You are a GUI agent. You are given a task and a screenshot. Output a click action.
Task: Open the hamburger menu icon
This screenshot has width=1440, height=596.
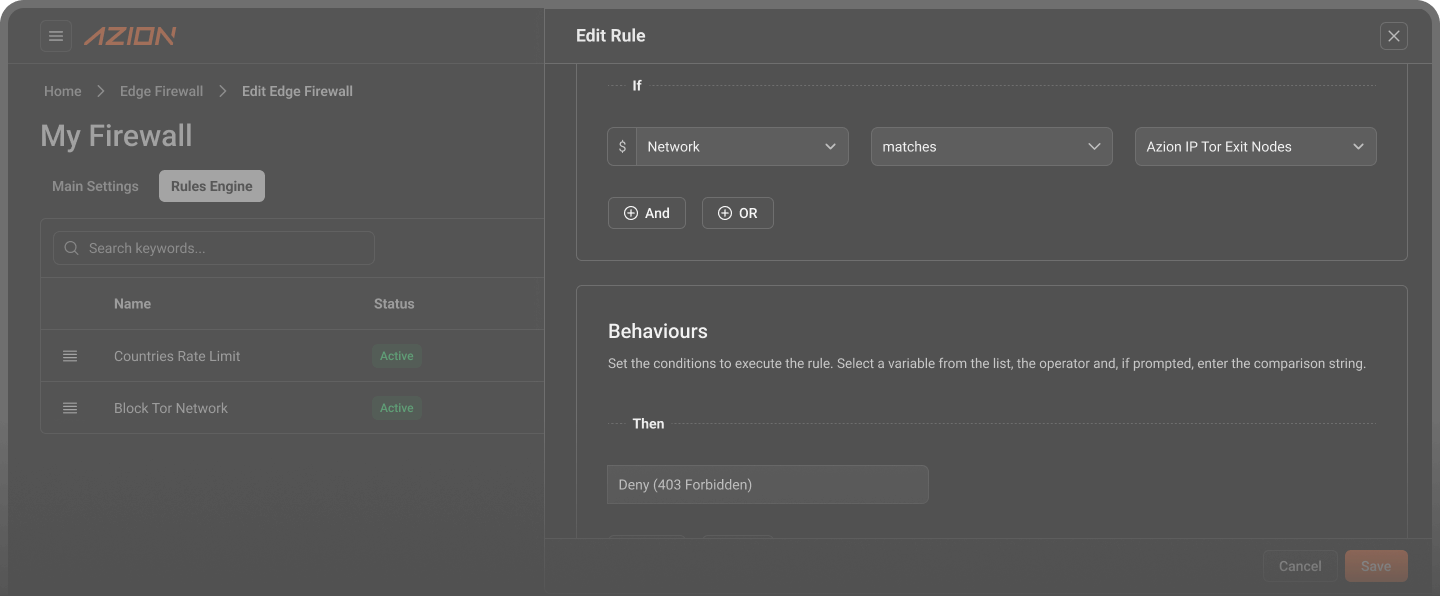click(x=56, y=36)
